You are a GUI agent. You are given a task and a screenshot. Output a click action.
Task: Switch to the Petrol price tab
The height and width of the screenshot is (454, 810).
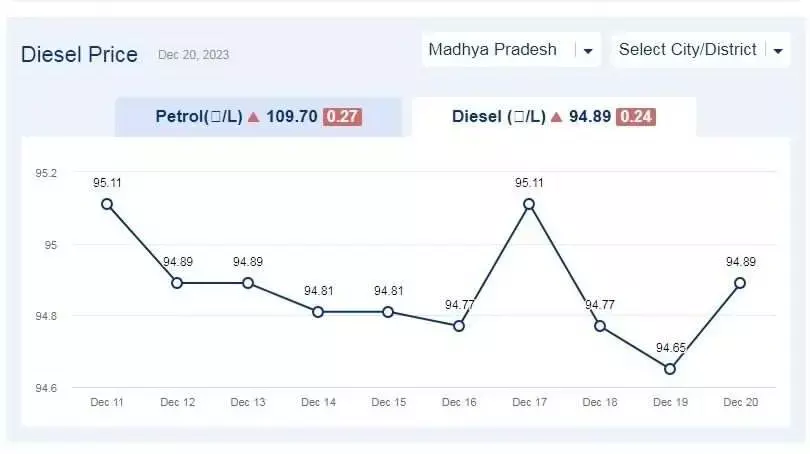[x=258, y=117]
